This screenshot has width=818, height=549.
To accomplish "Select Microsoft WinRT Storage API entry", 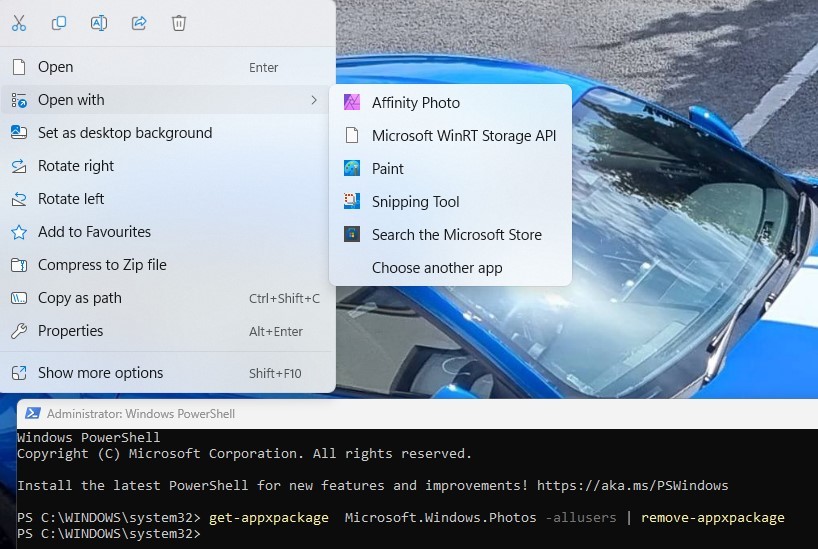I will pos(450,135).
